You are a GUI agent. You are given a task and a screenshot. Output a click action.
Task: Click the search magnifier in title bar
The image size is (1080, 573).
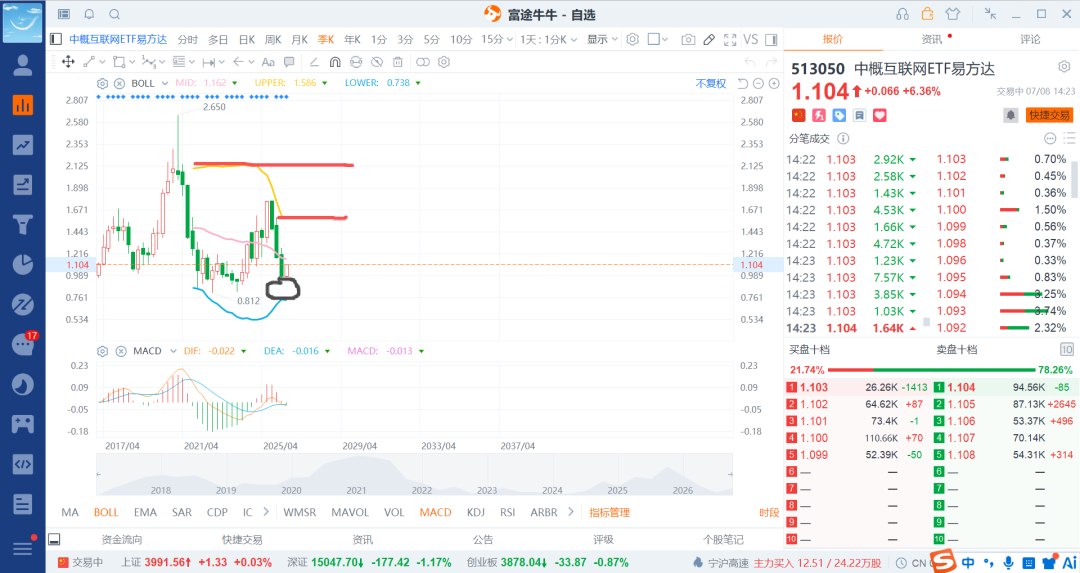[115, 14]
